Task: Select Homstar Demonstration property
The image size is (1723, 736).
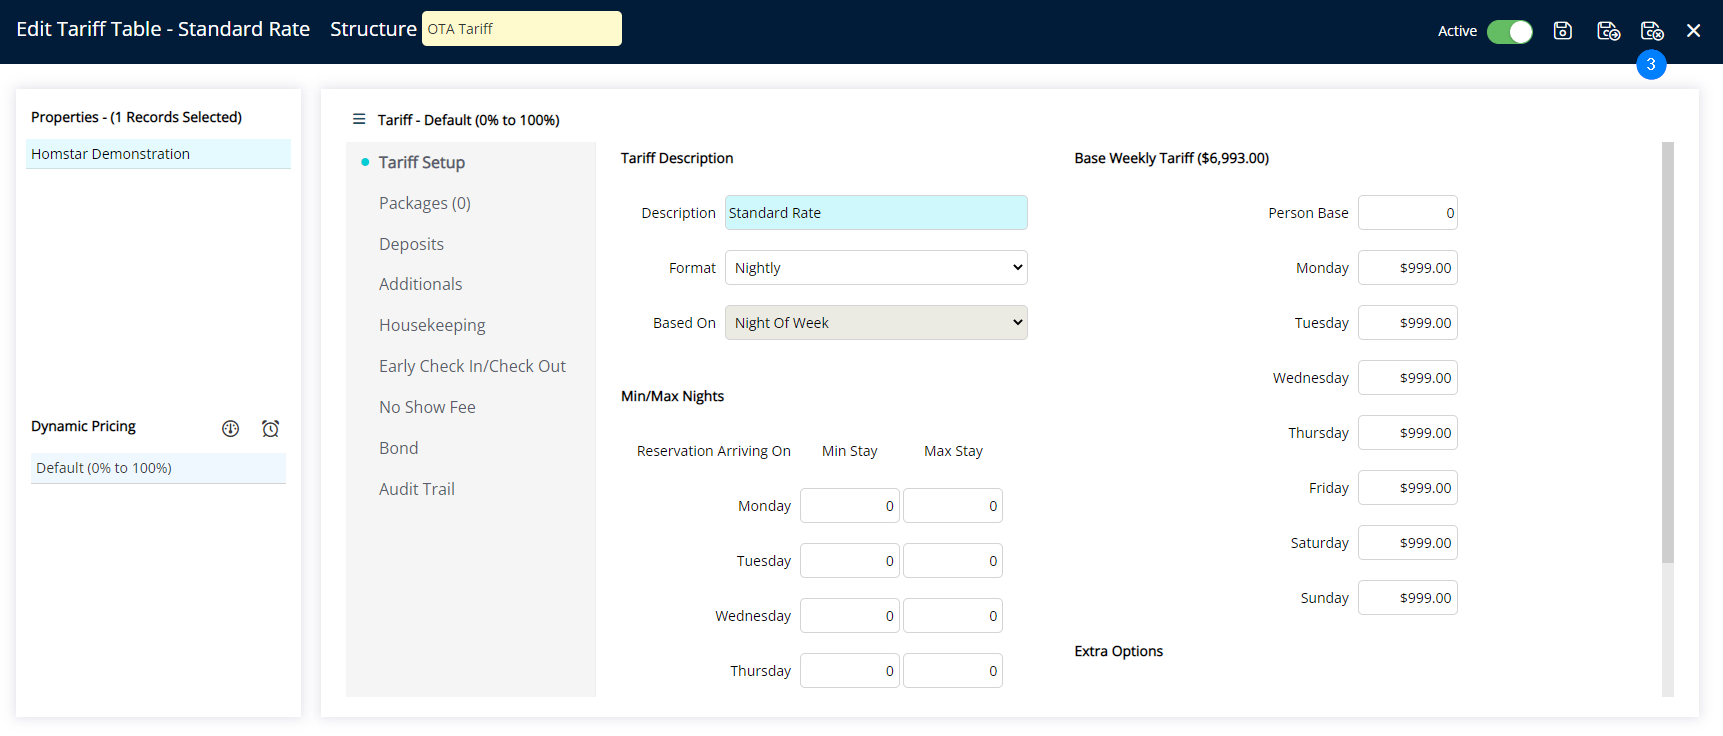Action: coord(158,154)
